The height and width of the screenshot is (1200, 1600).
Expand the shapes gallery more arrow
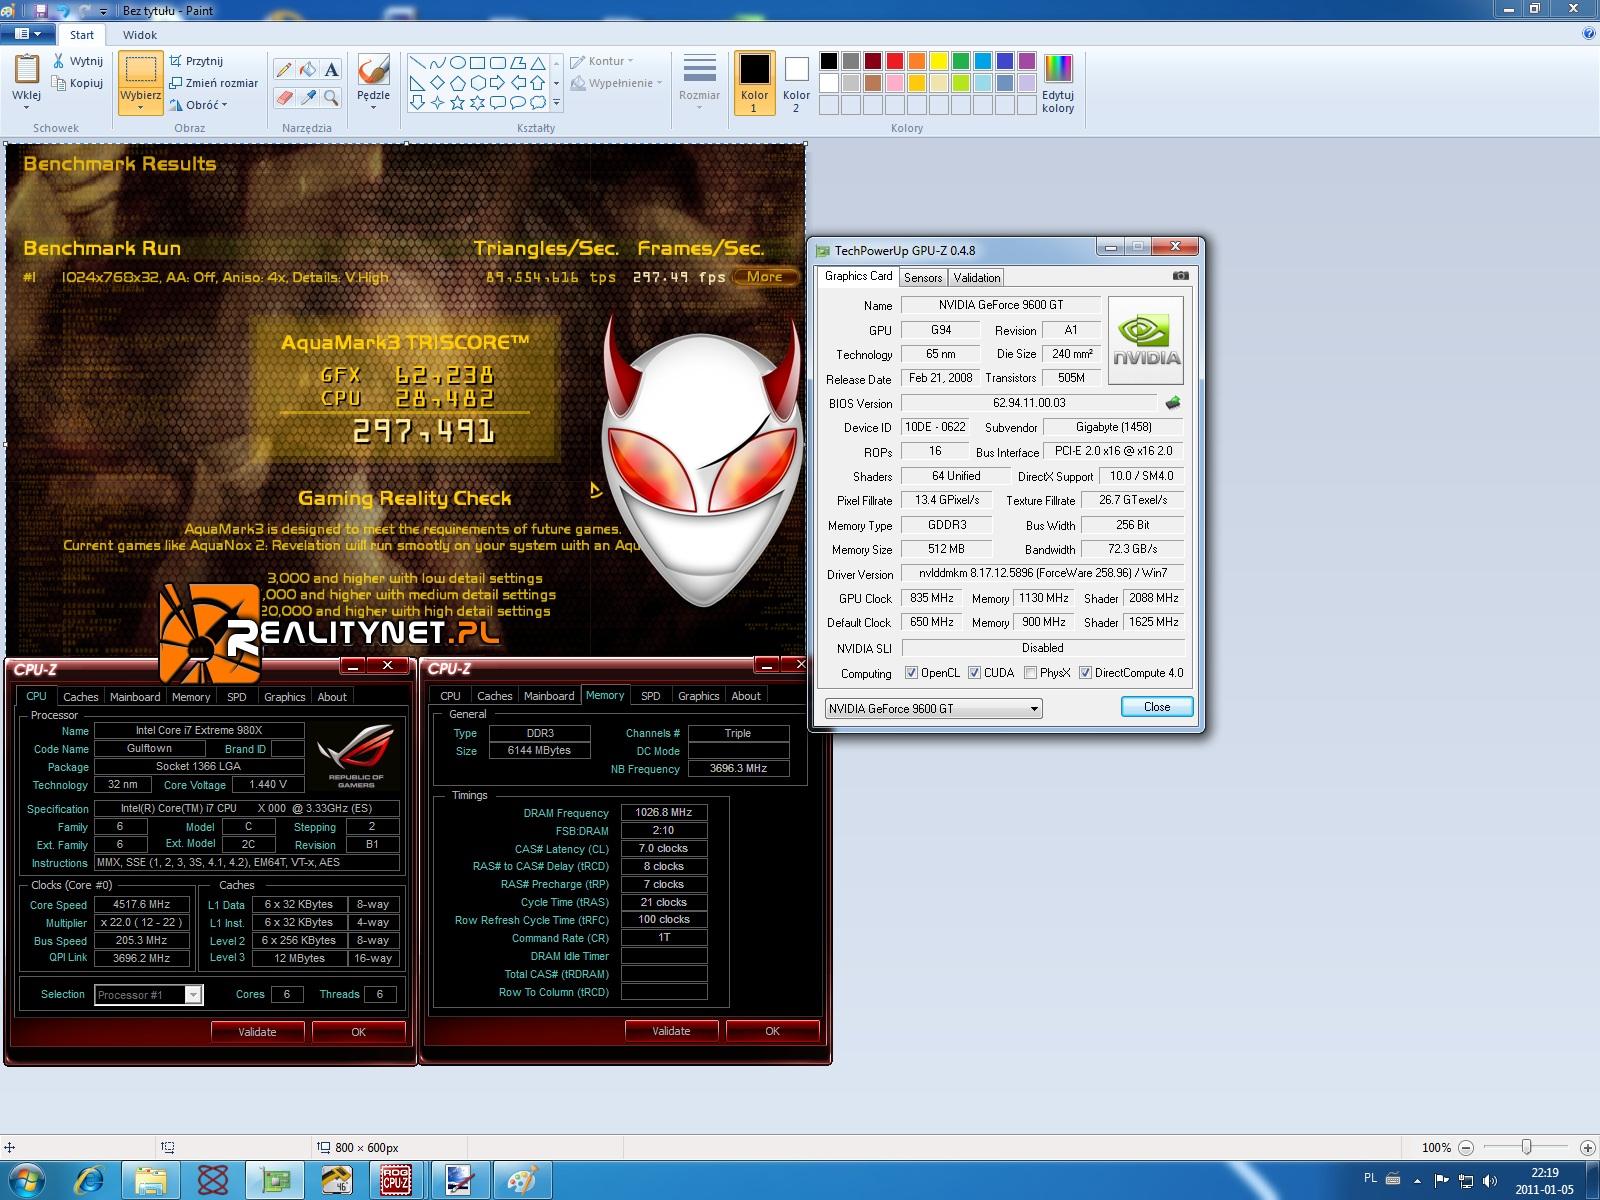[x=556, y=102]
